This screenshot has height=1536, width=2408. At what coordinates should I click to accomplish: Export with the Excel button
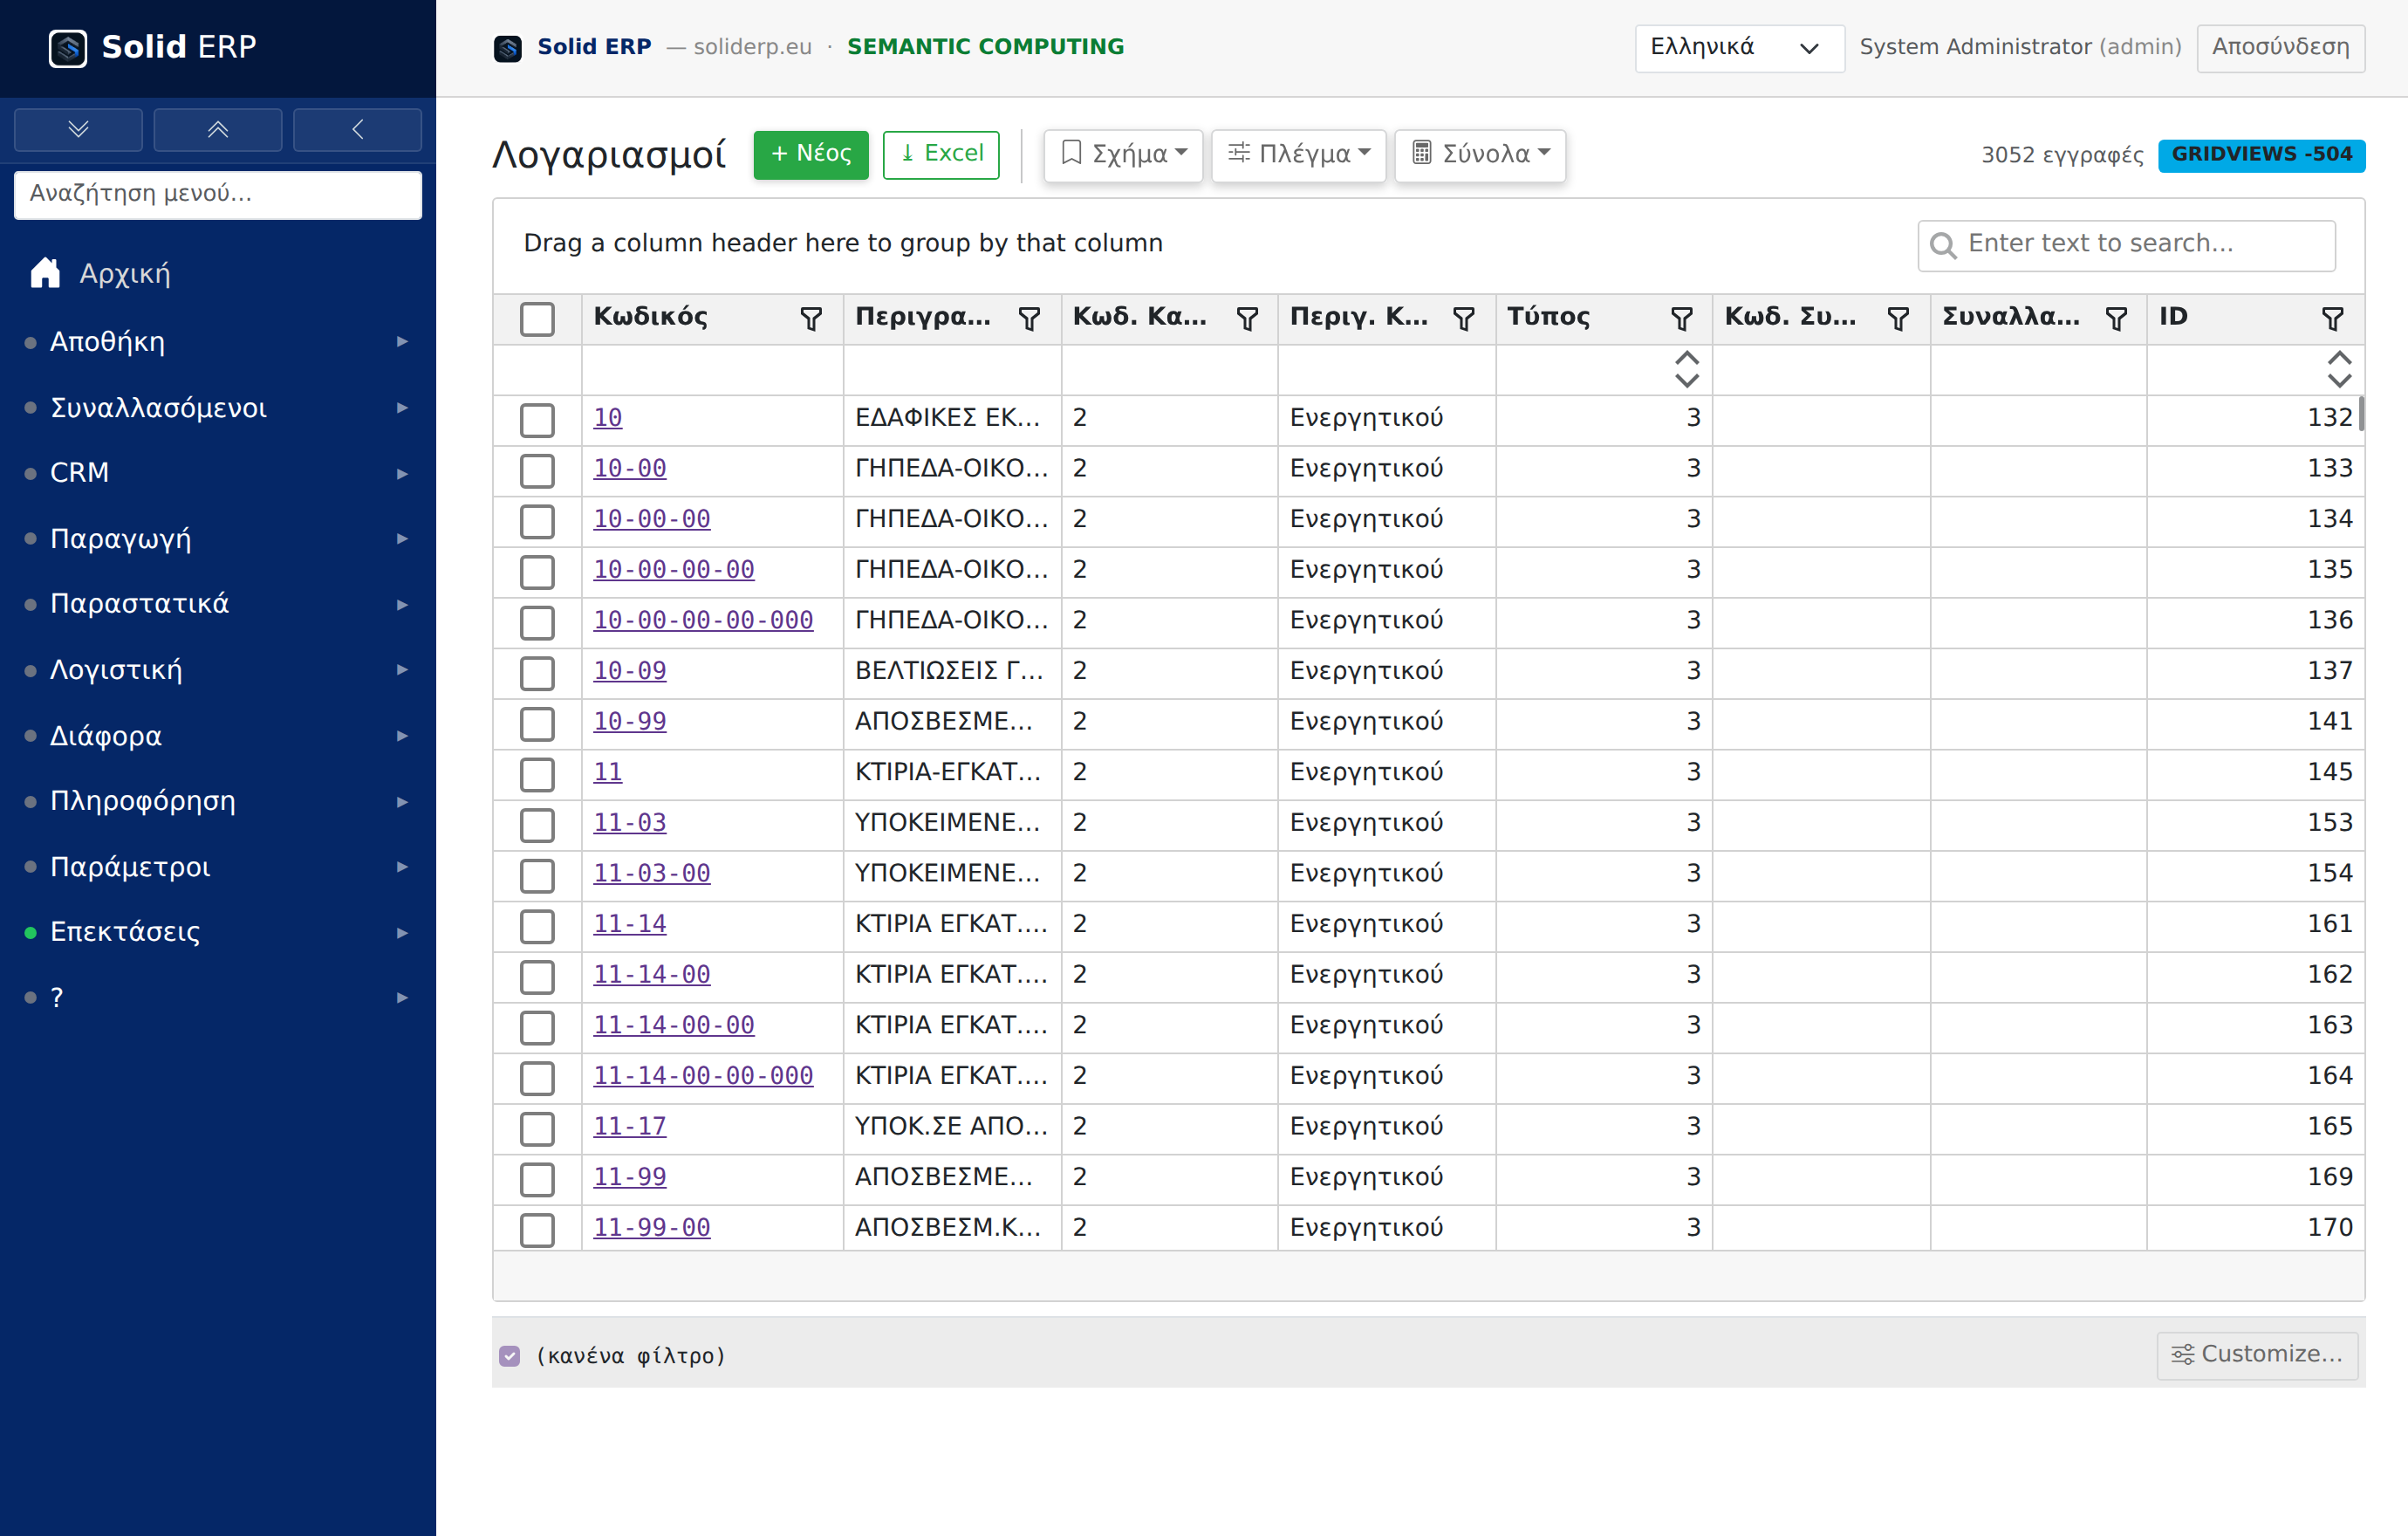pos(941,155)
